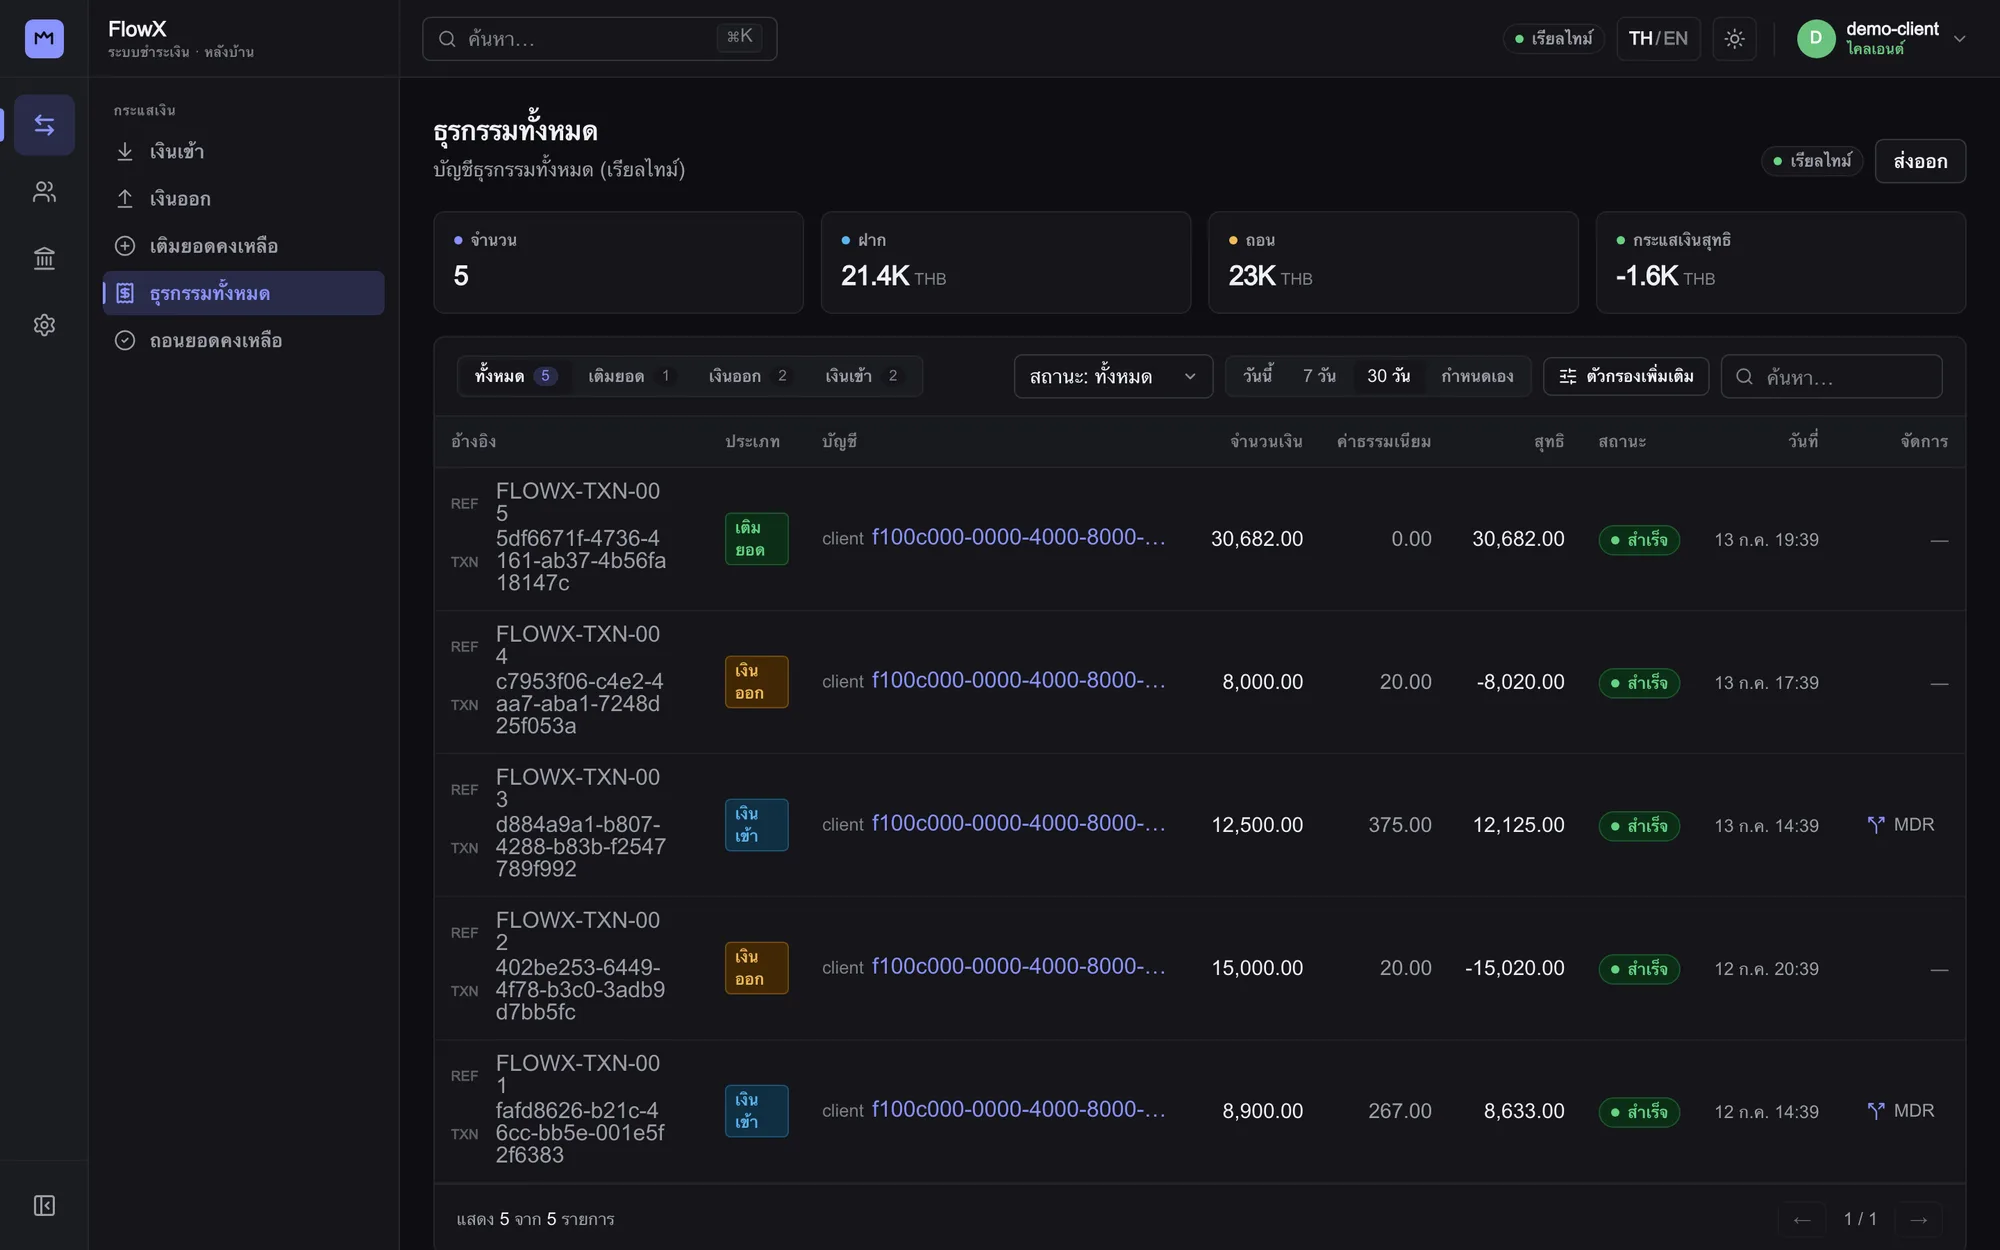Open the สถานะ: ทั้งหมด dropdown
The width and height of the screenshot is (2000, 1250).
[1113, 377]
